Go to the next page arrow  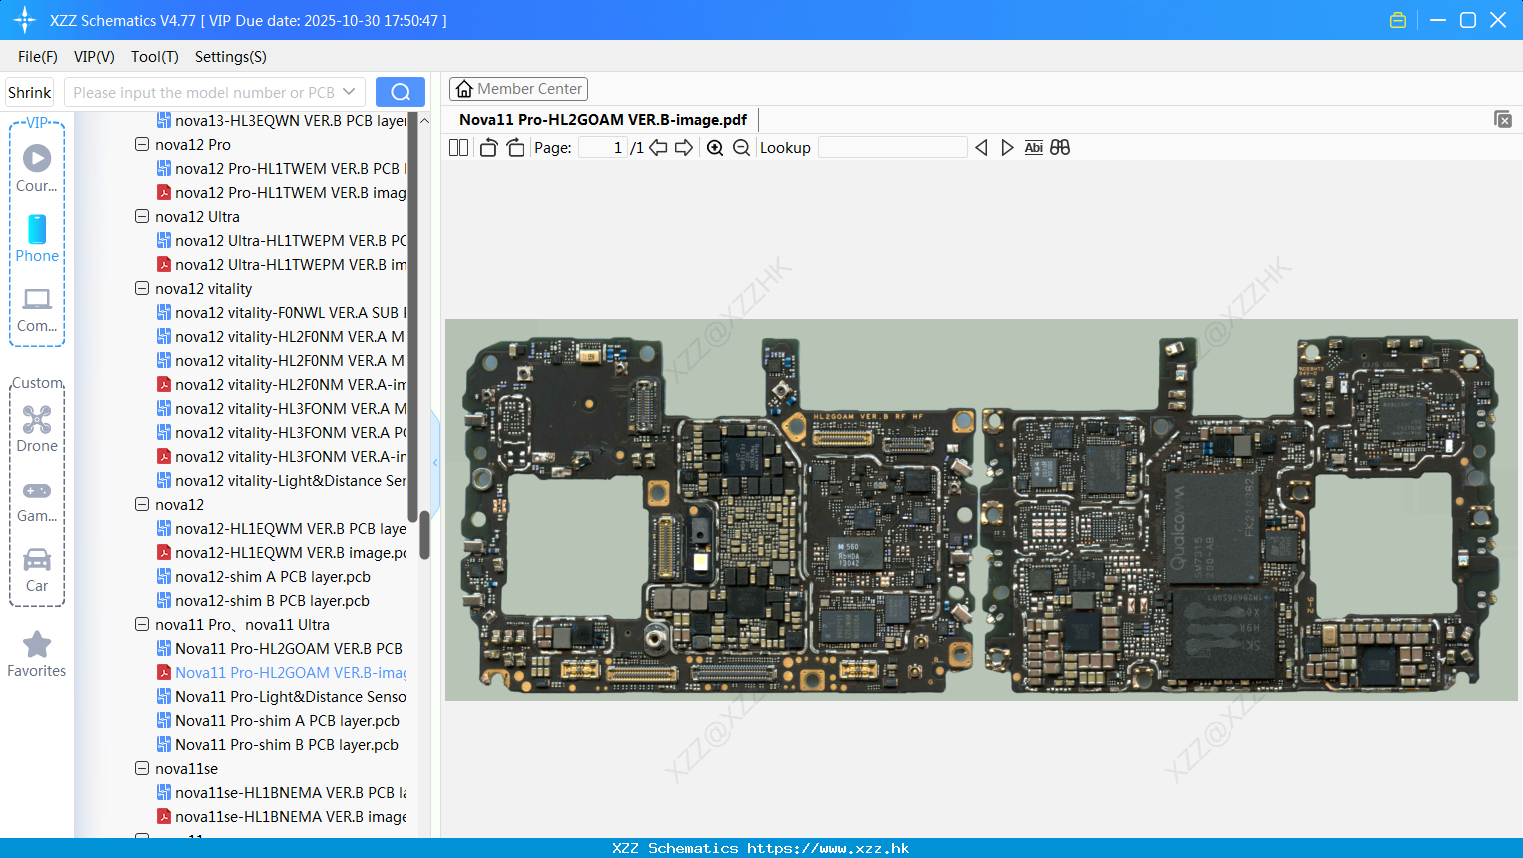(684, 148)
